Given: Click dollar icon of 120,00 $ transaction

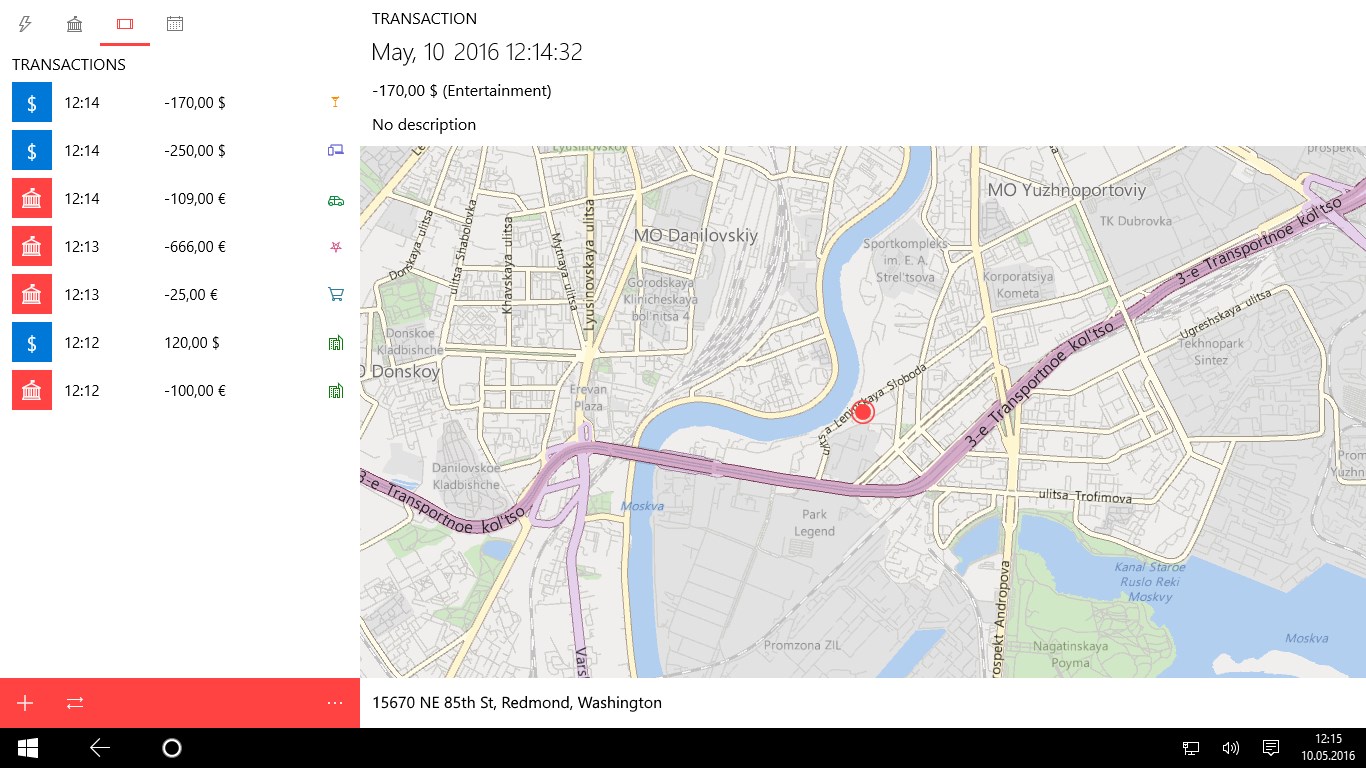Looking at the screenshot, I should (32, 342).
